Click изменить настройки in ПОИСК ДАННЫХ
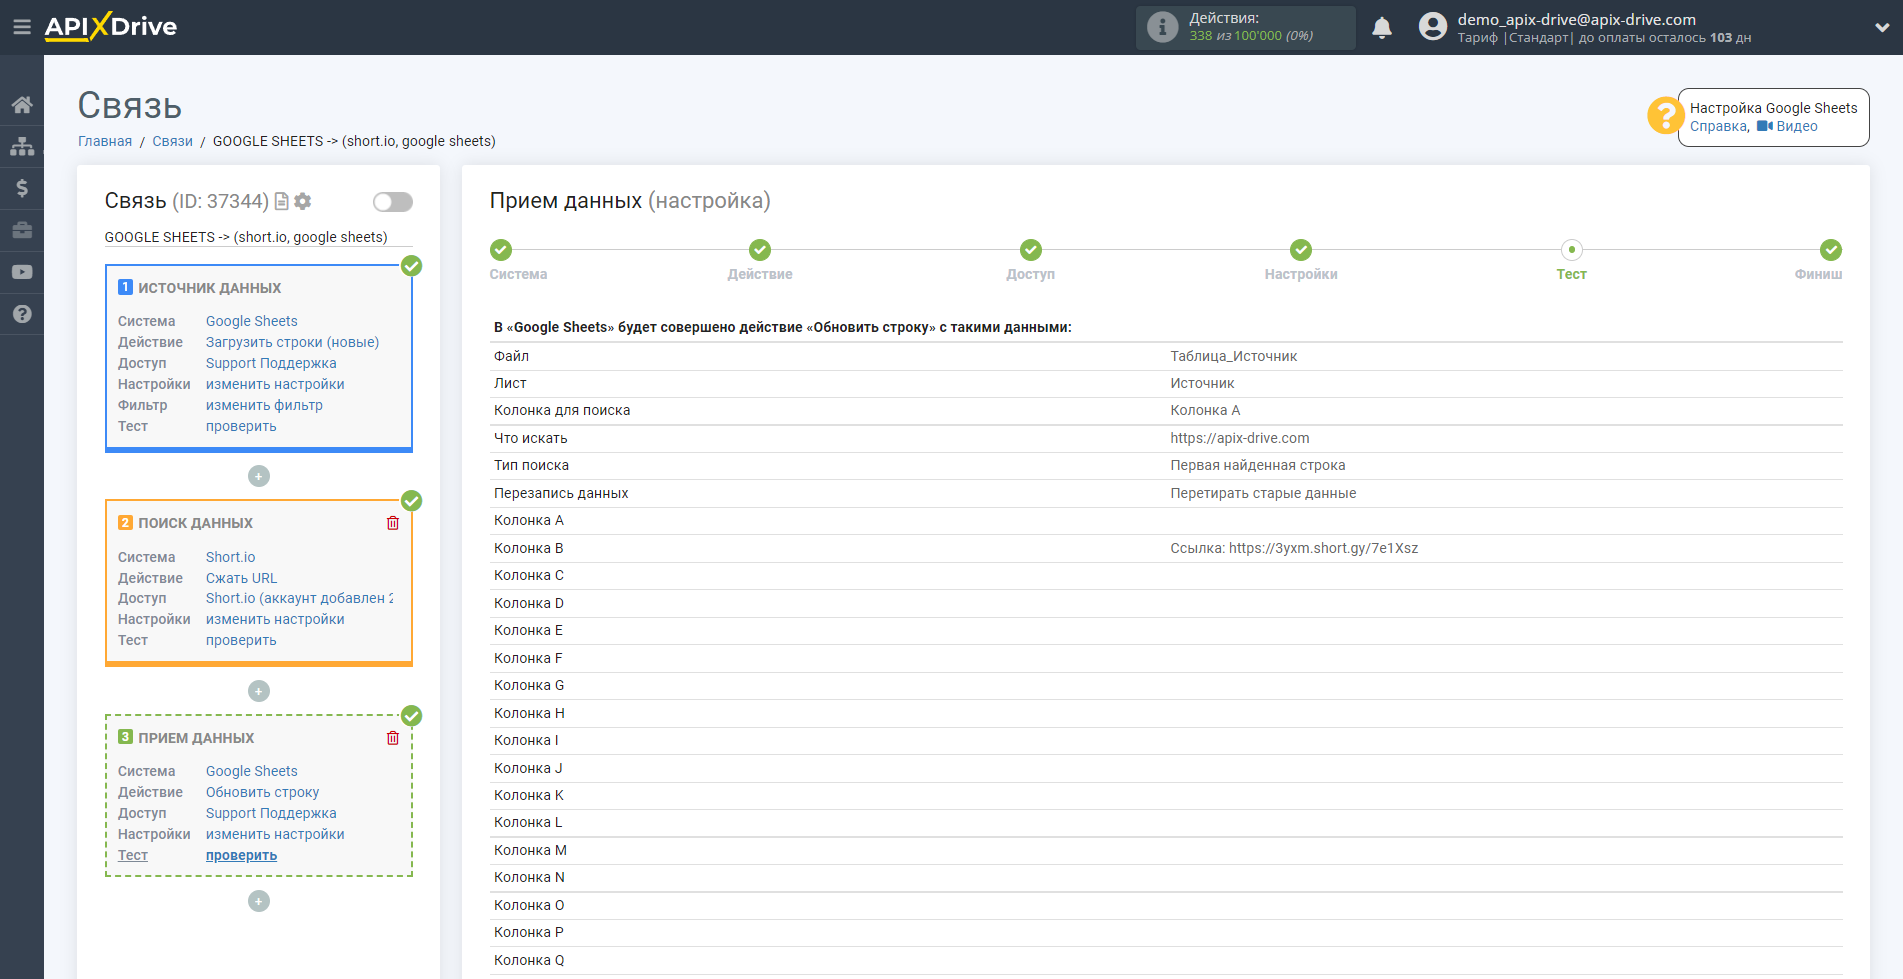The image size is (1903, 979). [275, 619]
